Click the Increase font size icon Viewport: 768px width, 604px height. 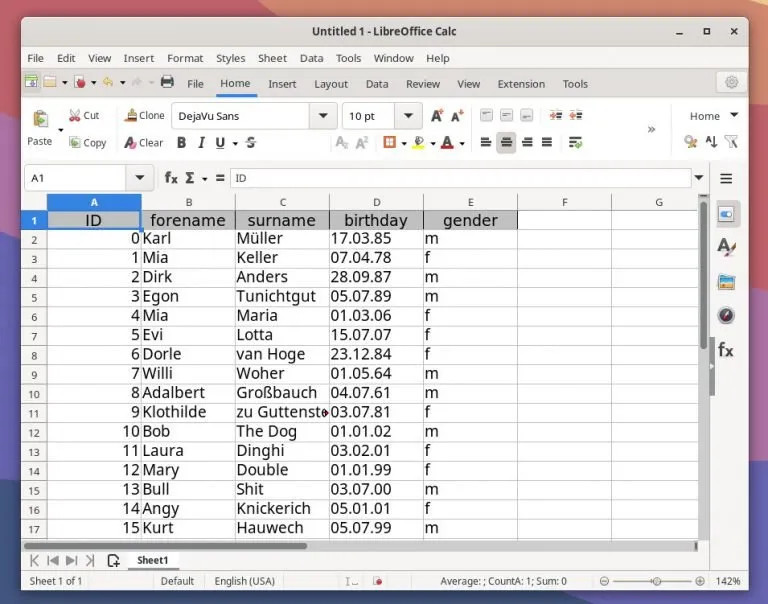click(x=437, y=116)
